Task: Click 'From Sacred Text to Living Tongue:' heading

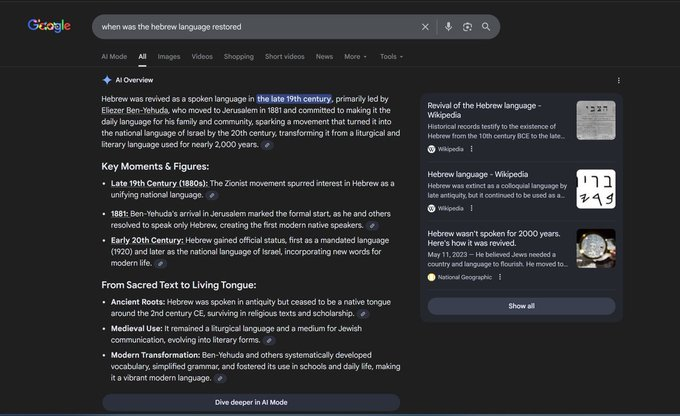Action: click(x=179, y=285)
